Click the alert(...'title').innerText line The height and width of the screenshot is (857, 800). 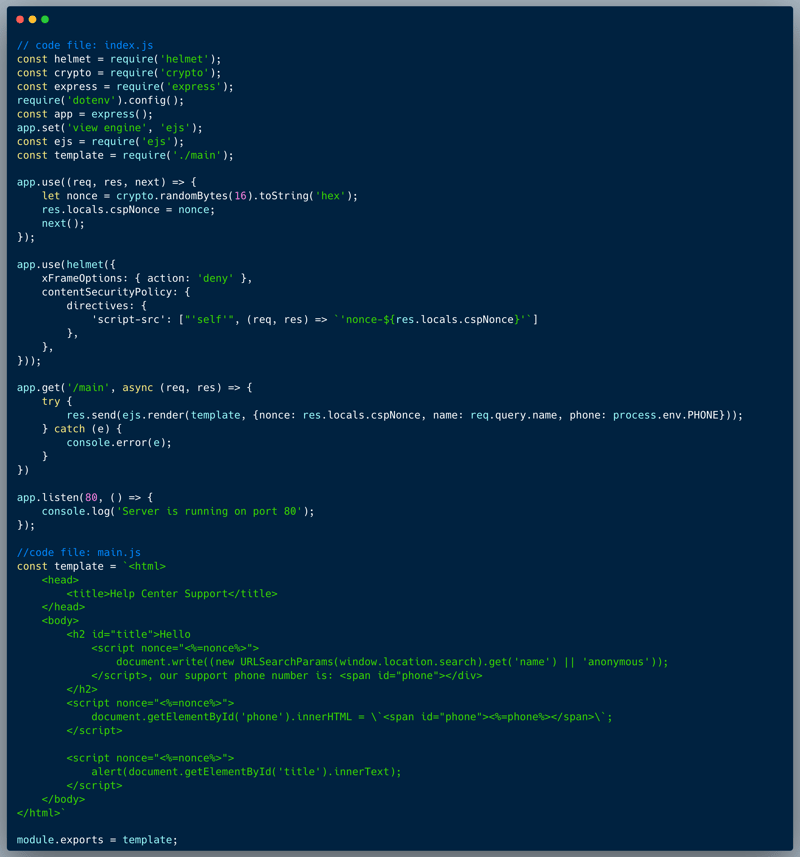click(x=246, y=772)
